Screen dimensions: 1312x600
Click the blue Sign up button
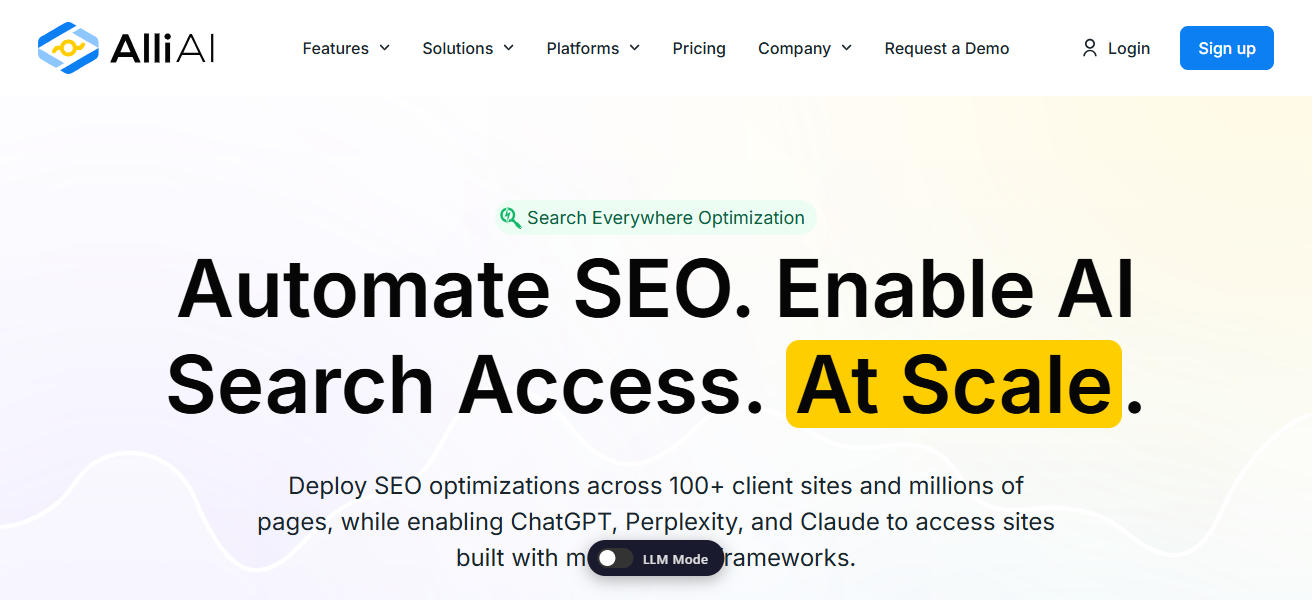pos(1227,48)
